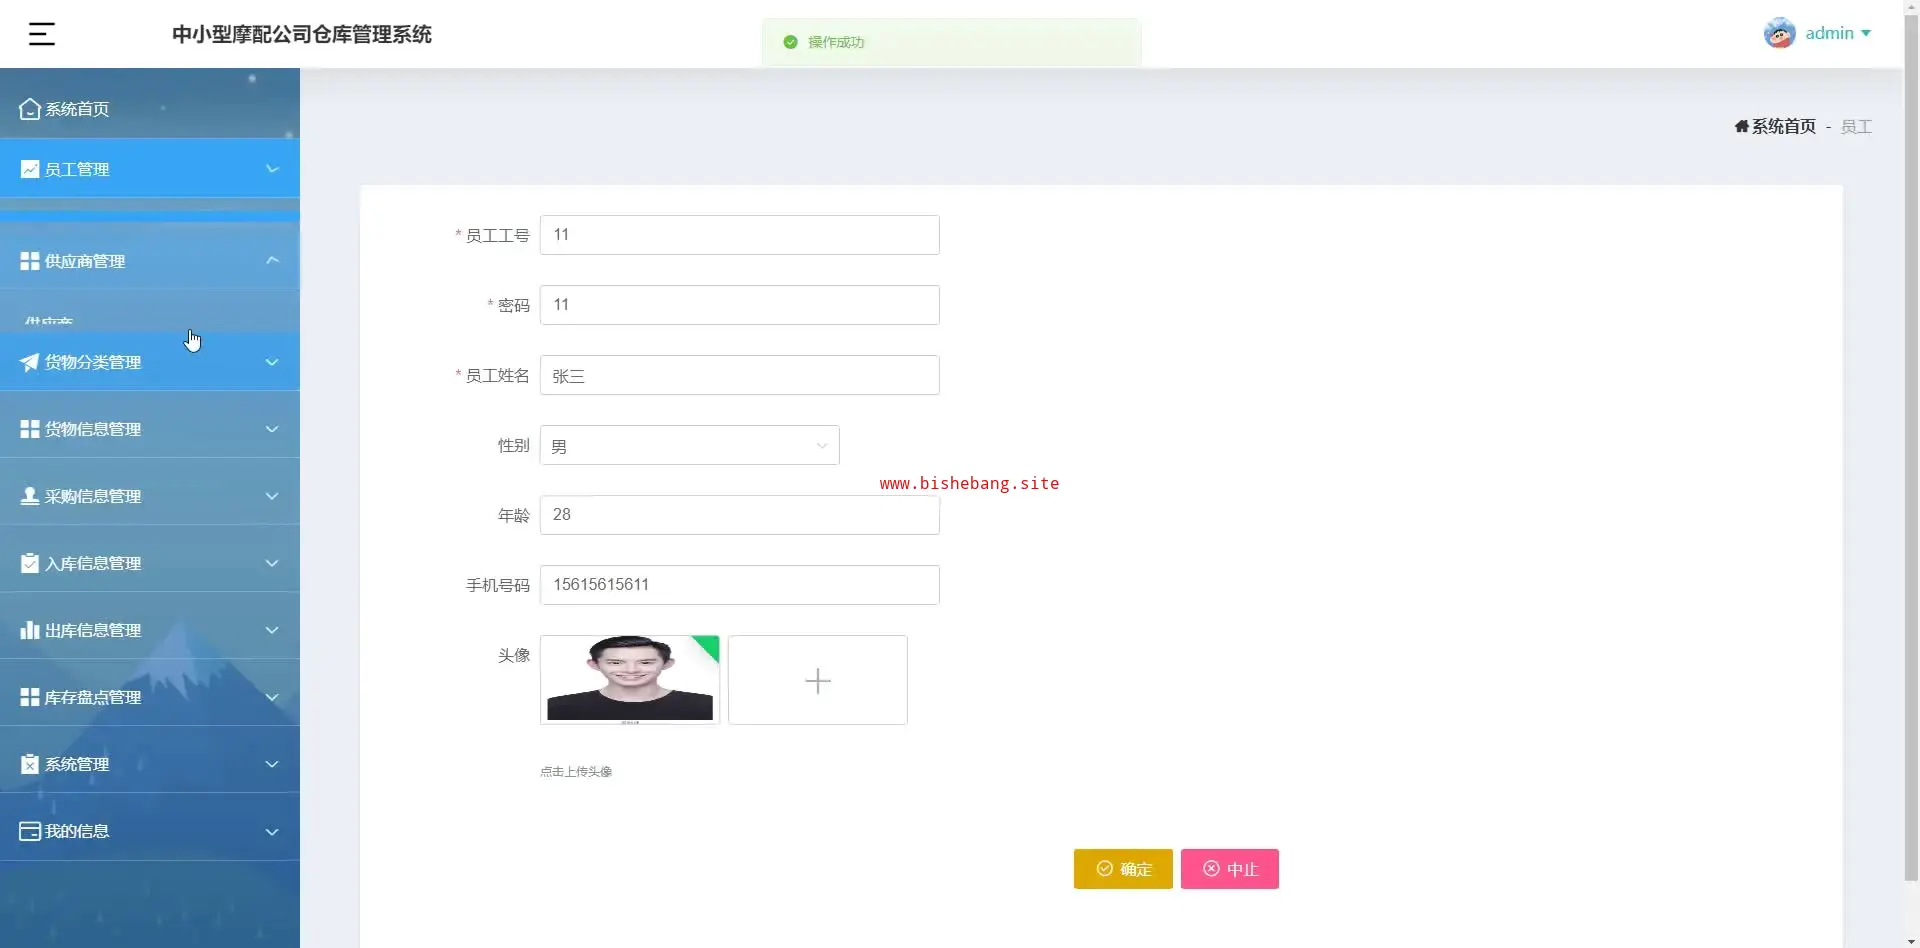Click the plus icon to upload avatar
This screenshot has height=948, width=1920.
click(x=818, y=680)
